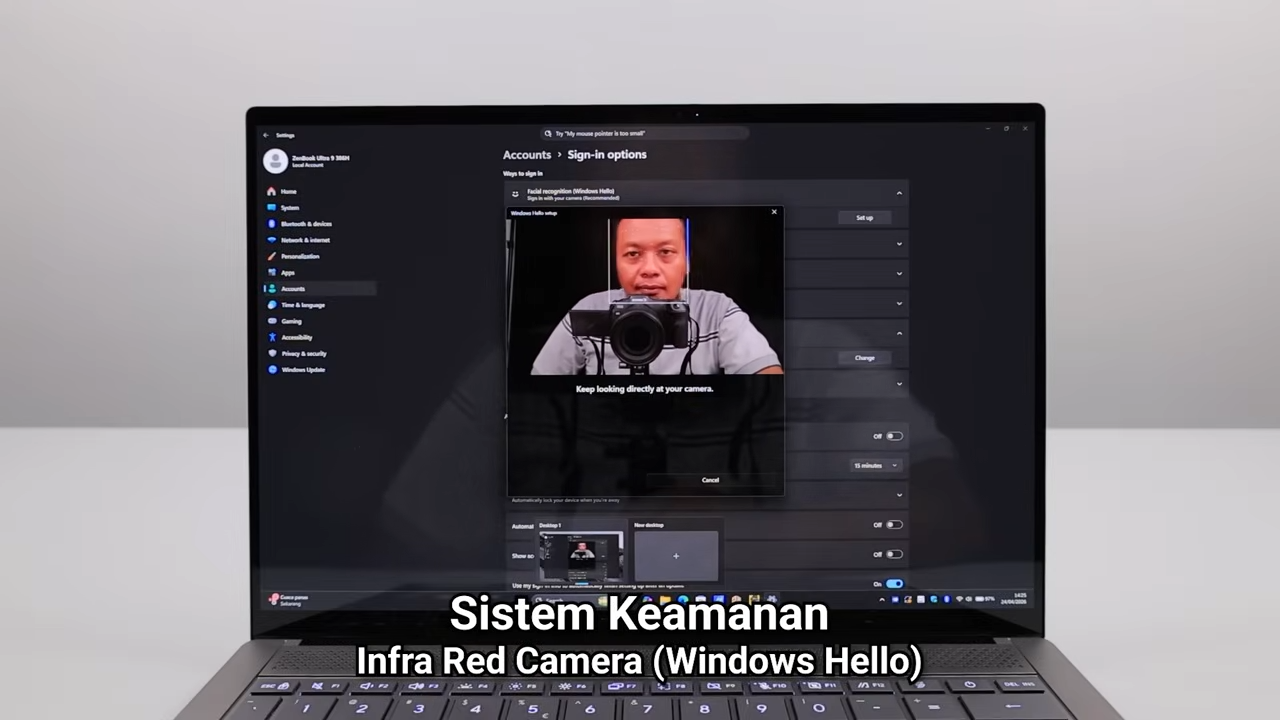
Task: Toggle the switch in the Automat… row
Action: pyautogui.click(x=894, y=525)
